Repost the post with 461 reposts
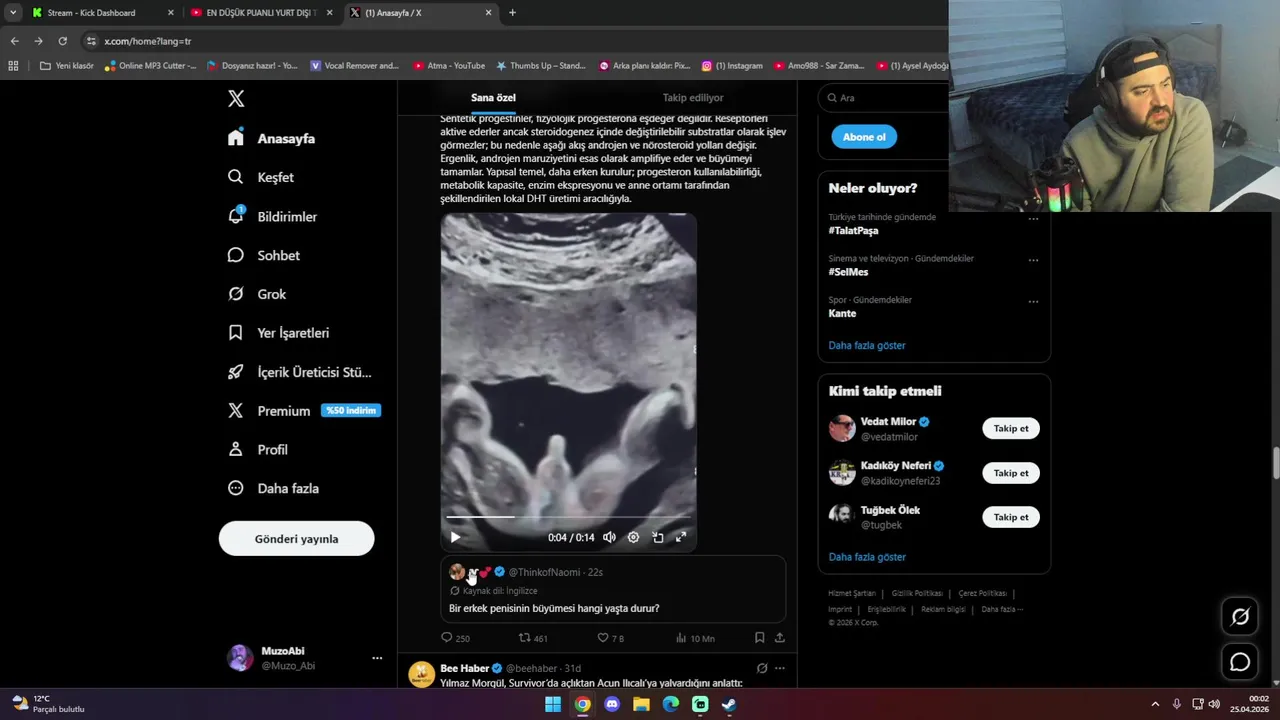Screen dimensions: 1280x720 [x=533, y=638]
